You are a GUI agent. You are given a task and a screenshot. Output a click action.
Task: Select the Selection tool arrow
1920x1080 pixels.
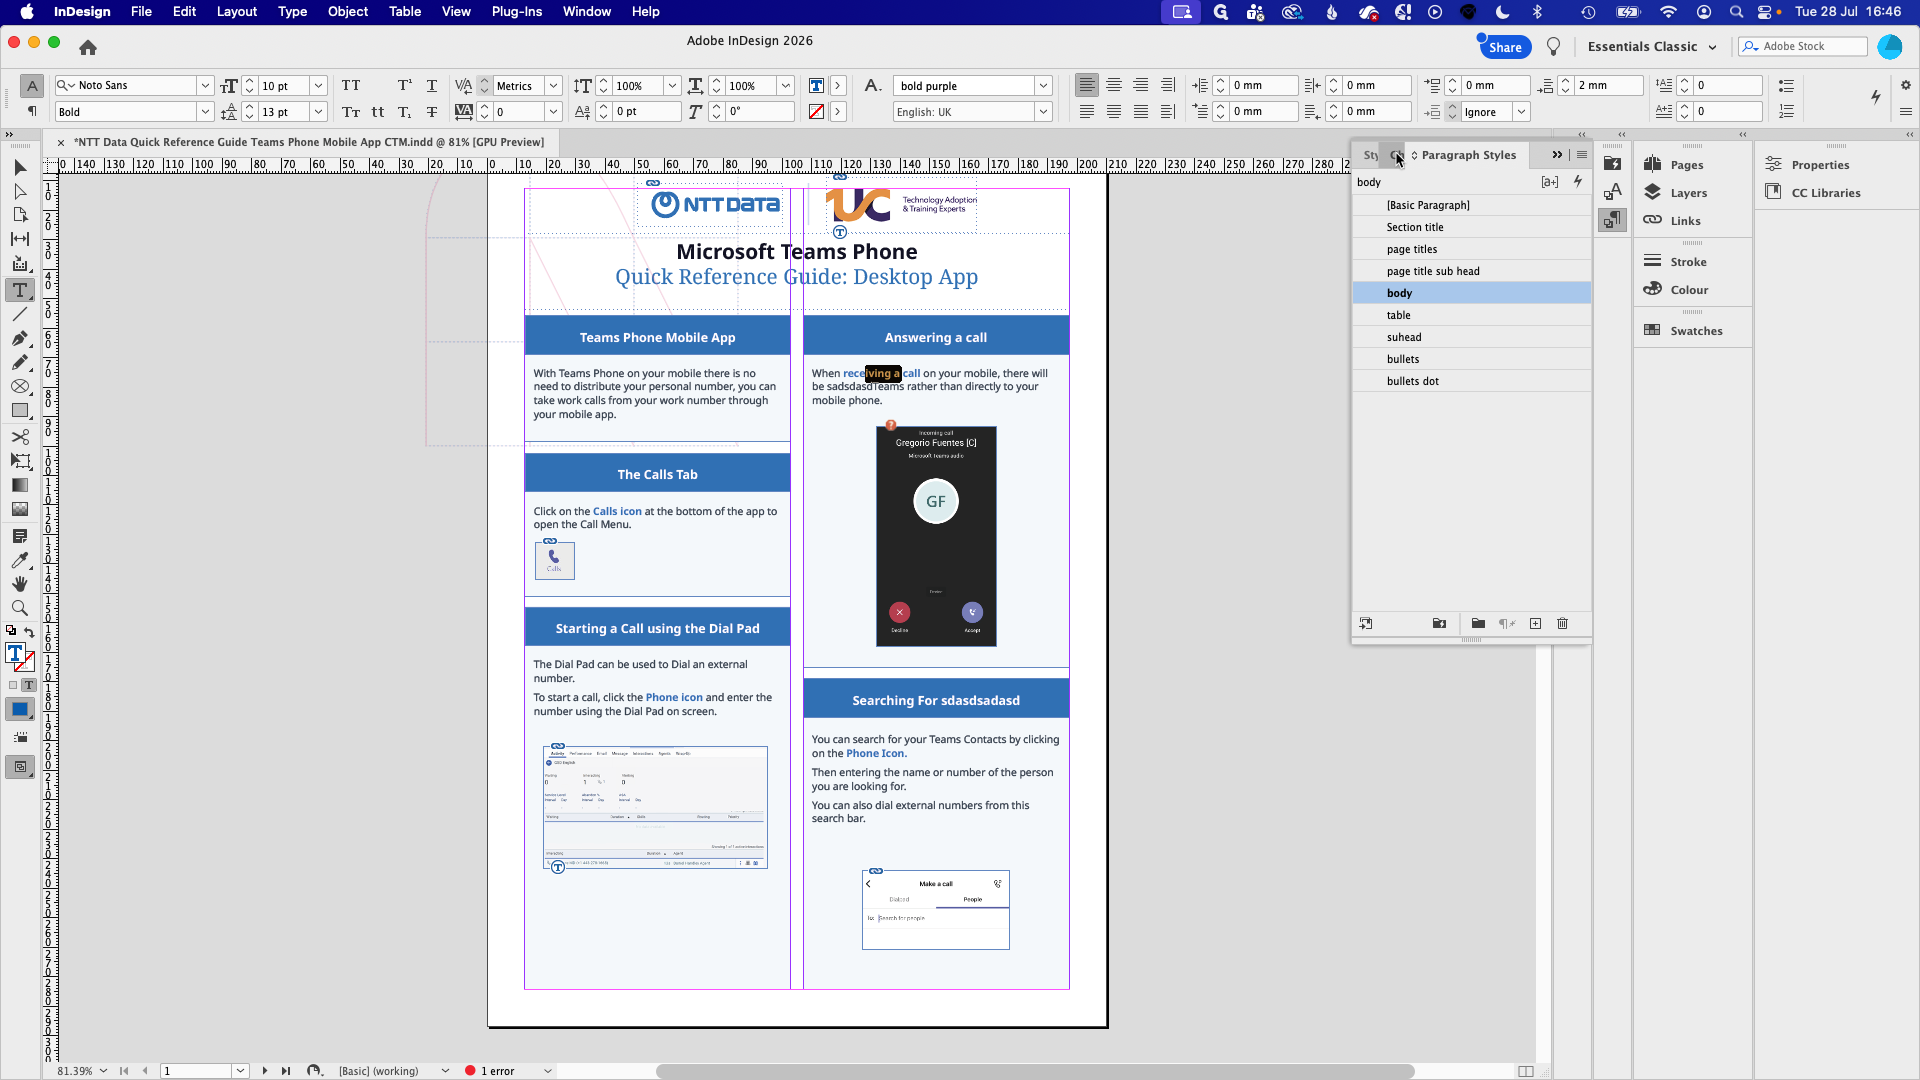20,167
